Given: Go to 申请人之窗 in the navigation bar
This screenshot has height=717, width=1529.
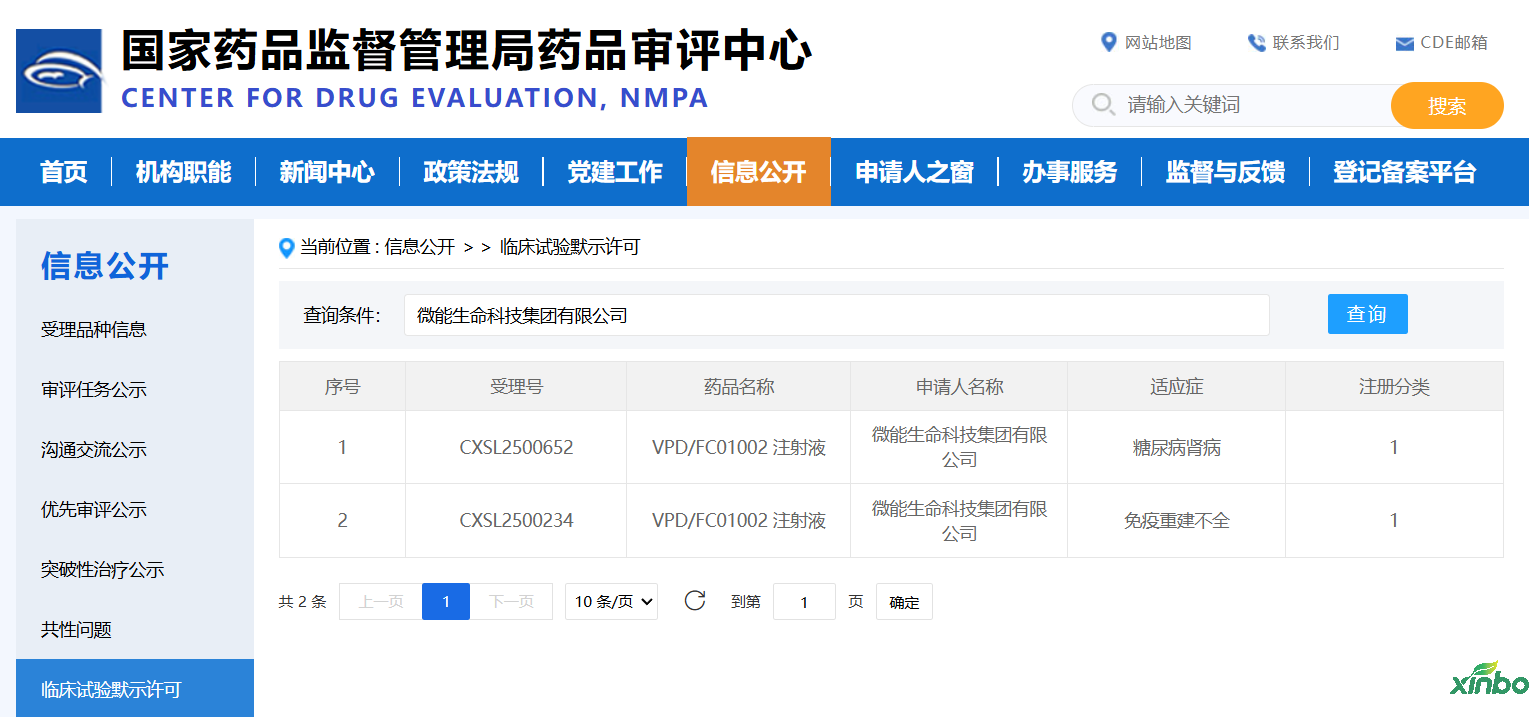Looking at the screenshot, I should click(x=914, y=172).
